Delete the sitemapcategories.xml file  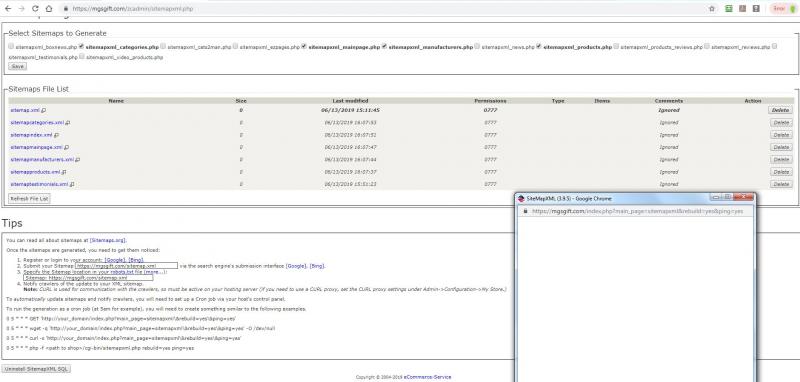[x=781, y=122]
